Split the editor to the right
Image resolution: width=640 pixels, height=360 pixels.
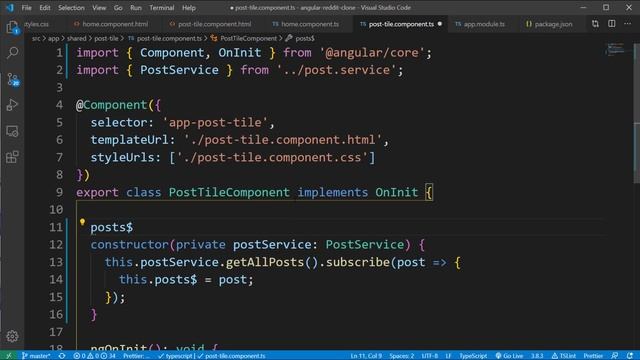pos(611,24)
